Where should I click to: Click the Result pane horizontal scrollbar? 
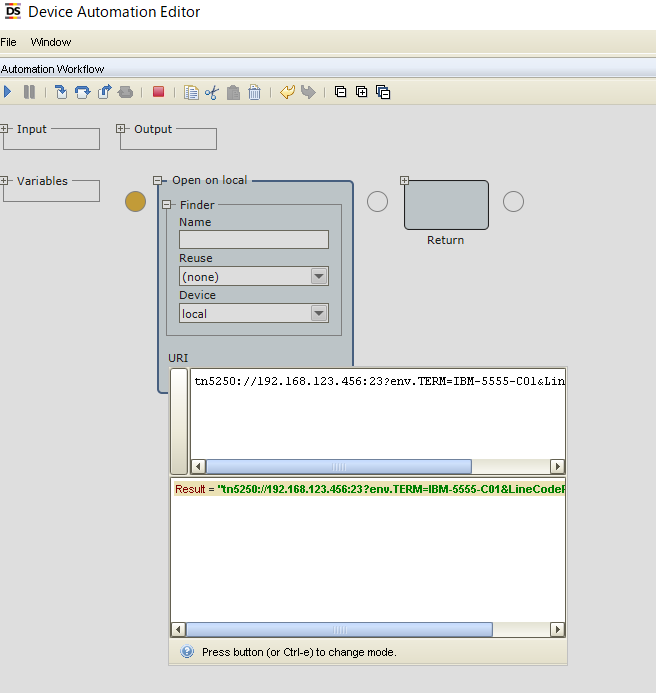pyautogui.click(x=339, y=630)
